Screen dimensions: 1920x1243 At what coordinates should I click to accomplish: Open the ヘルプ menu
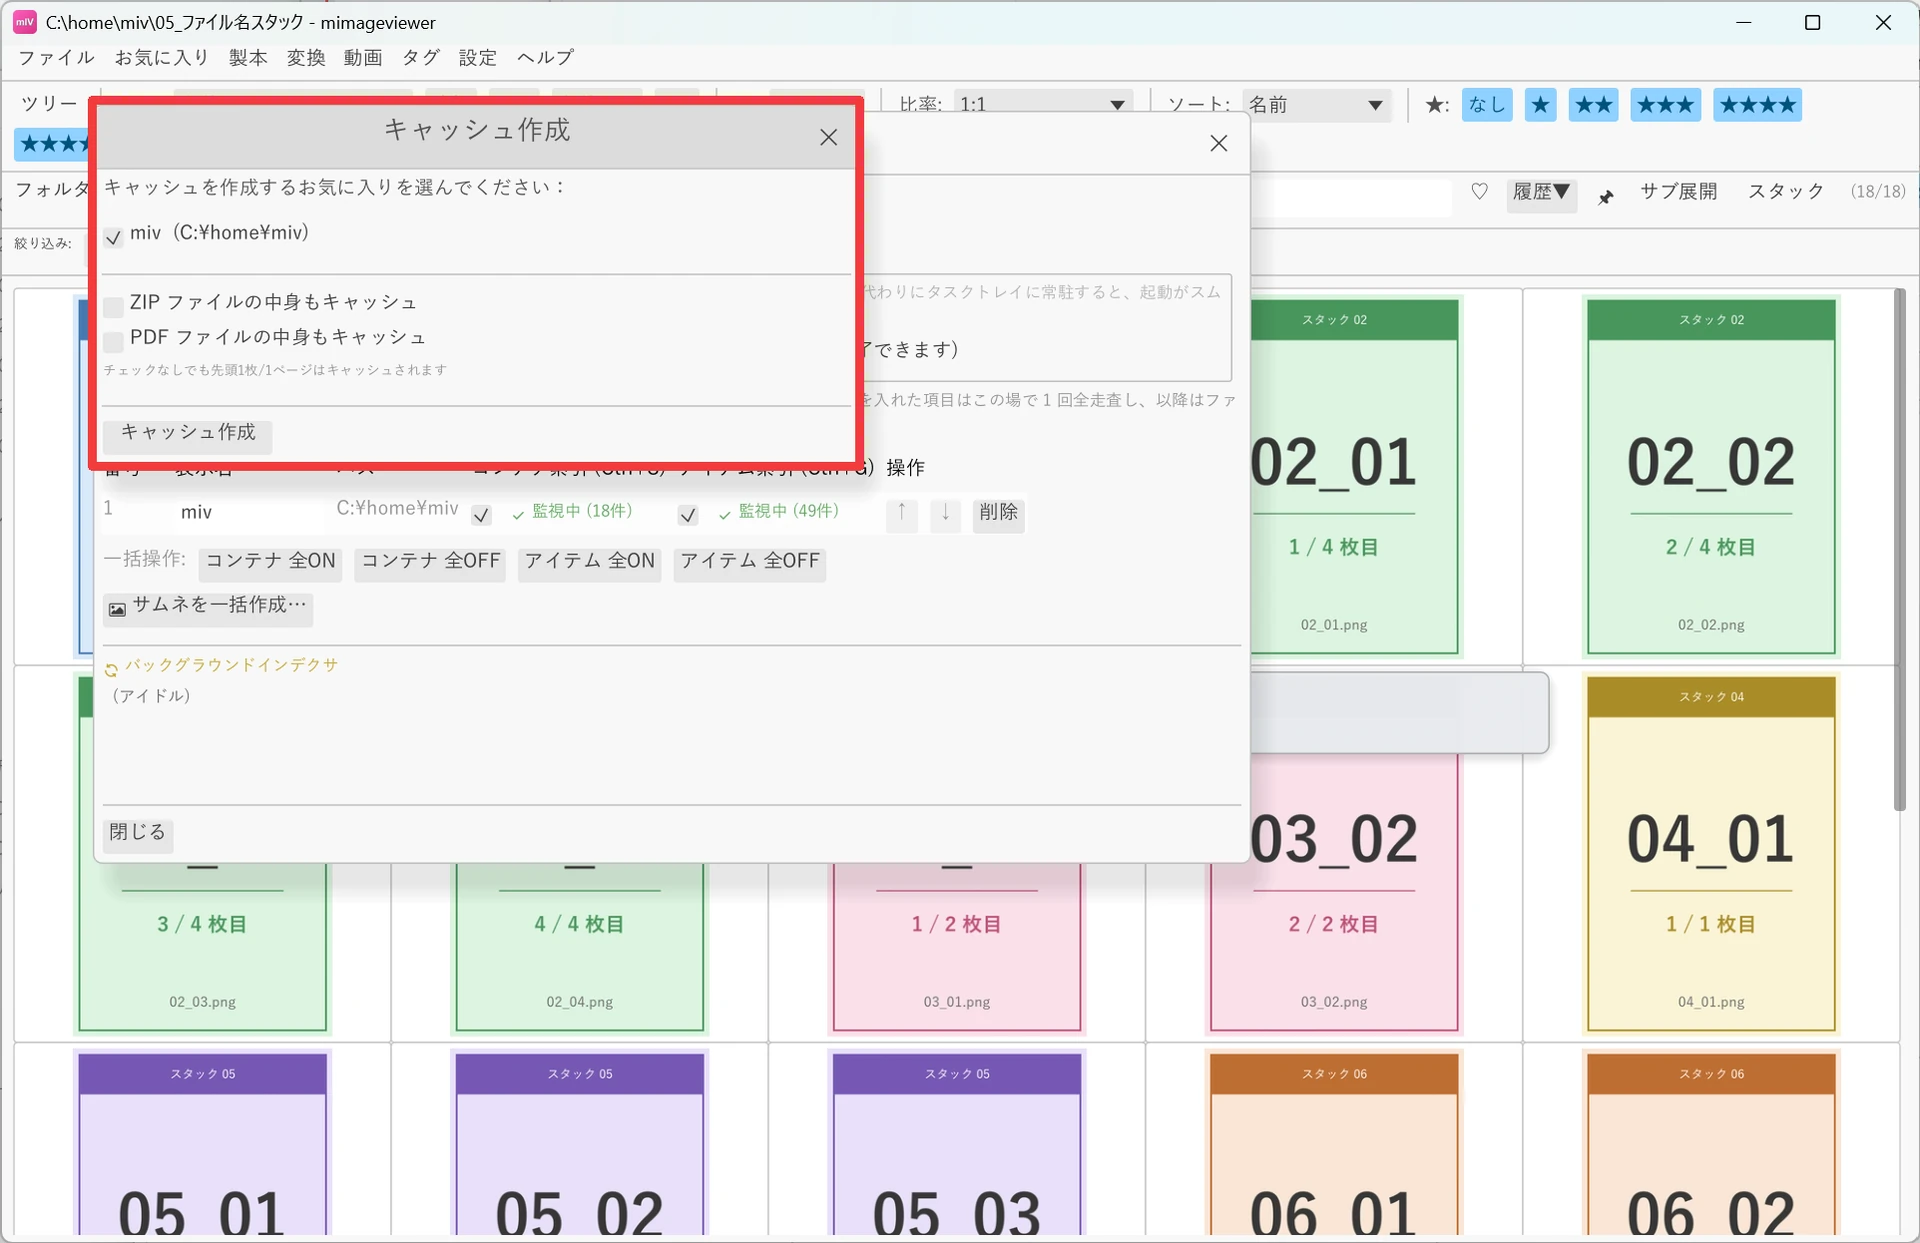pos(545,58)
